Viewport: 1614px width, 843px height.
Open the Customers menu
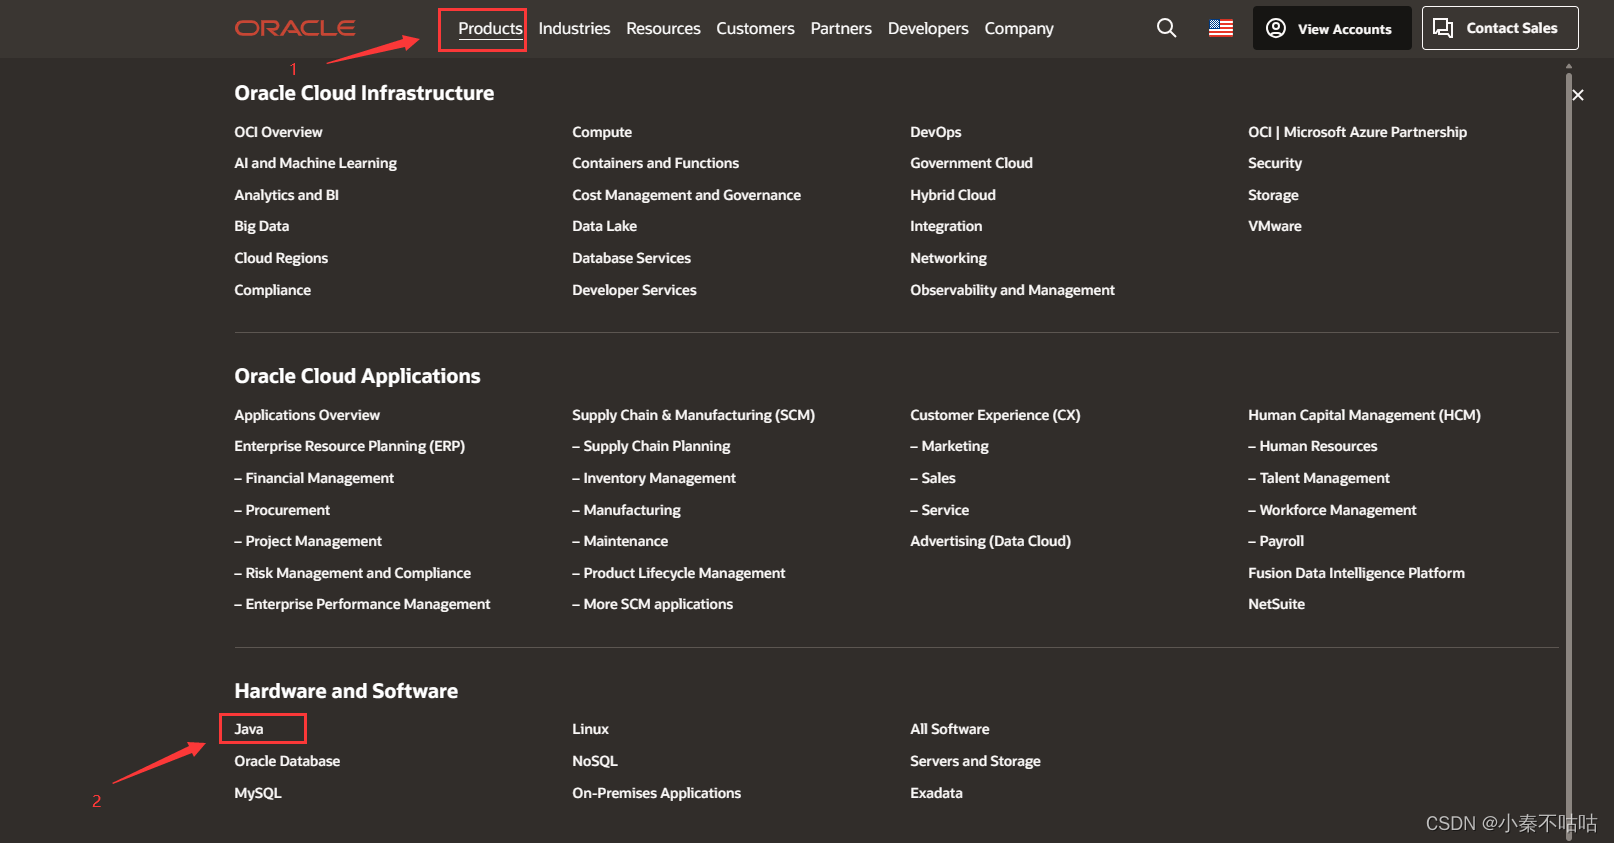click(x=755, y=28)
